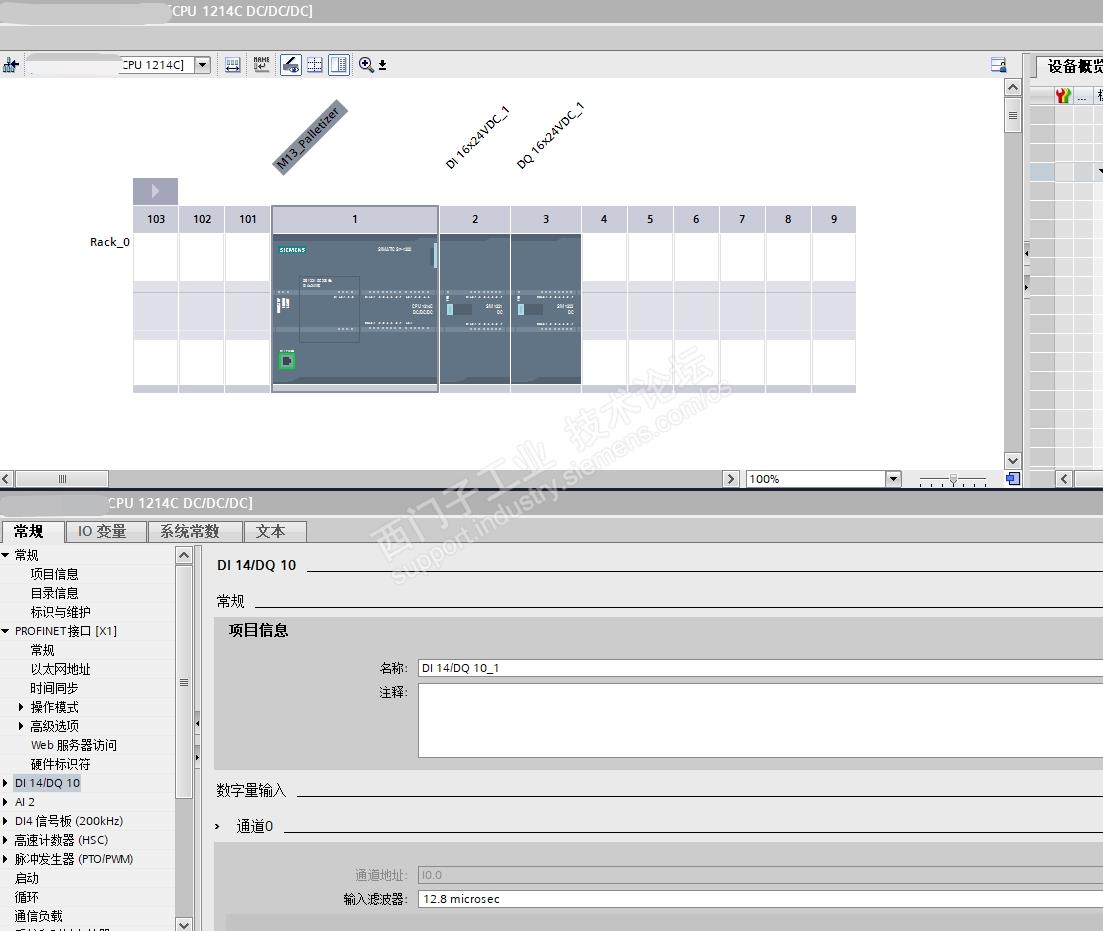The image size is (1103, 931).
Task: Click the zoom slider handle
Action: coord(953,479)
